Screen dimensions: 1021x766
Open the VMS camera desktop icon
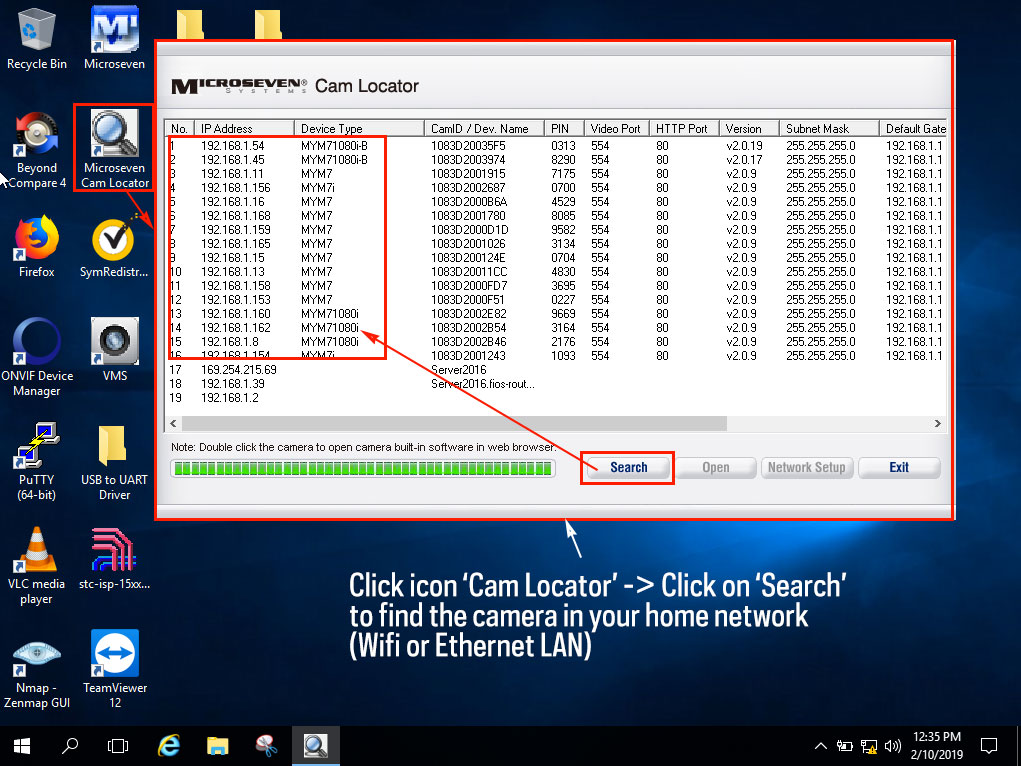tap(115, 350)
